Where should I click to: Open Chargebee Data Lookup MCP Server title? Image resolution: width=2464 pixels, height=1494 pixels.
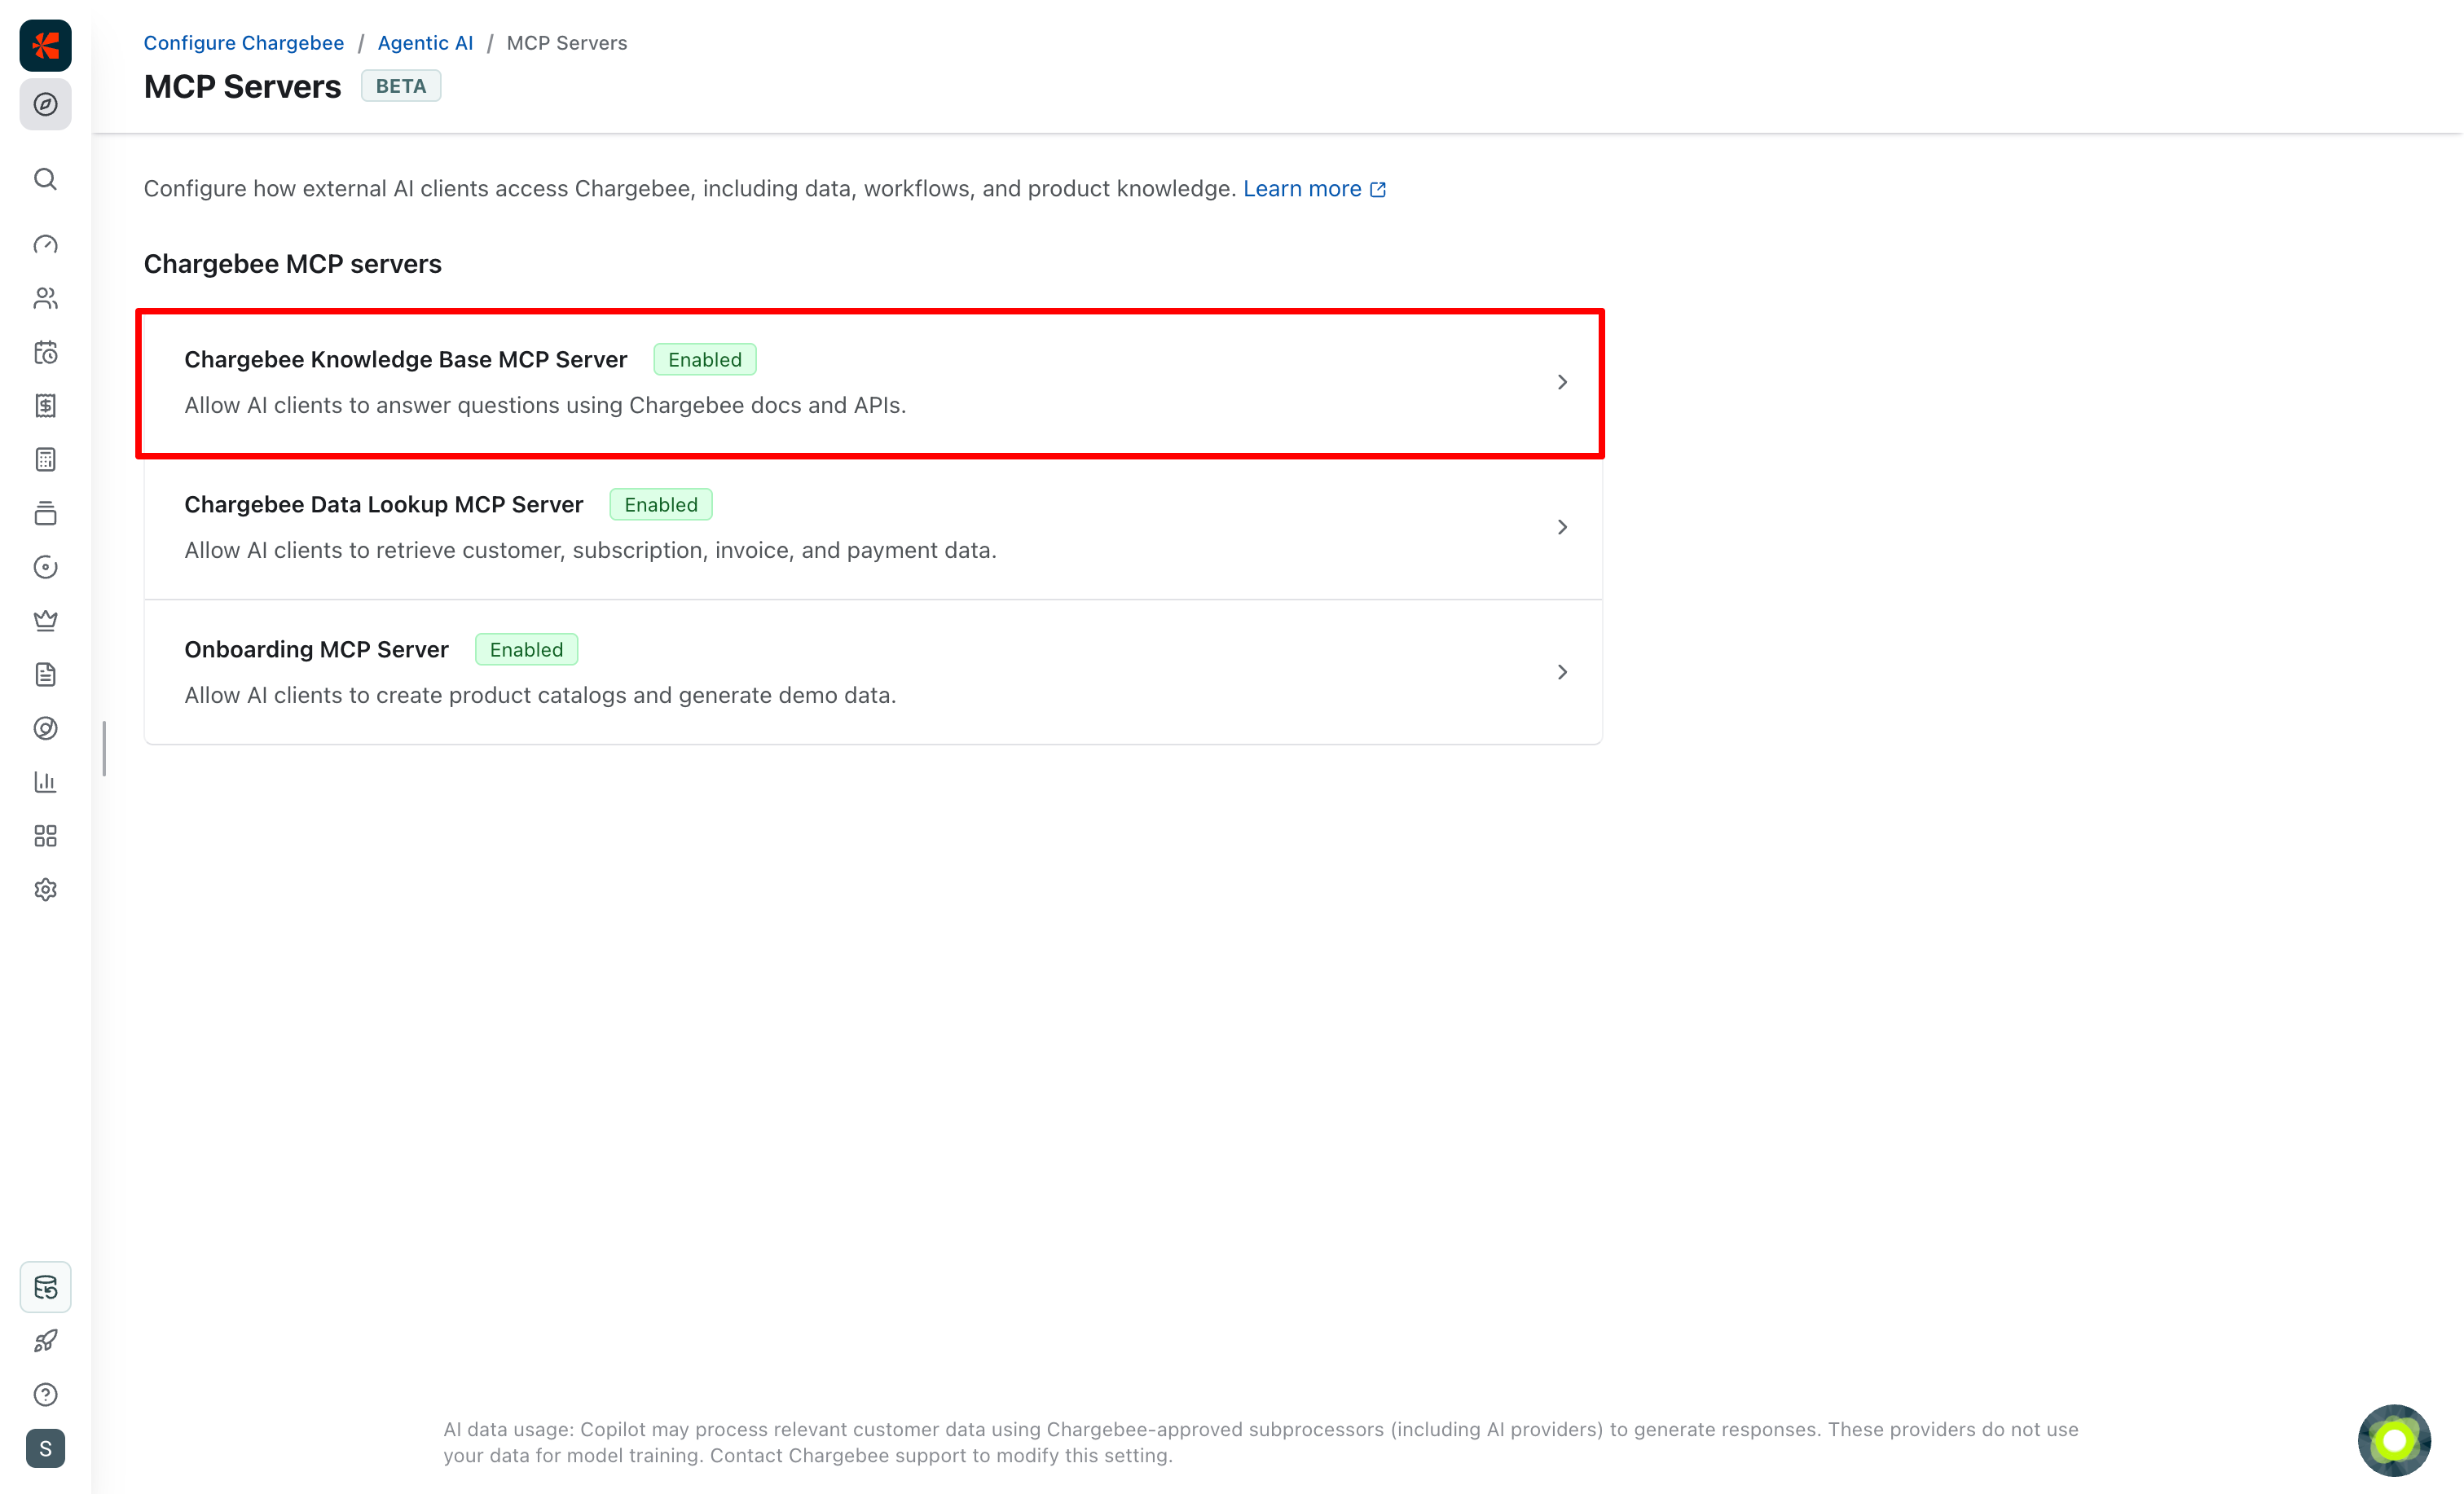point(384,505)
